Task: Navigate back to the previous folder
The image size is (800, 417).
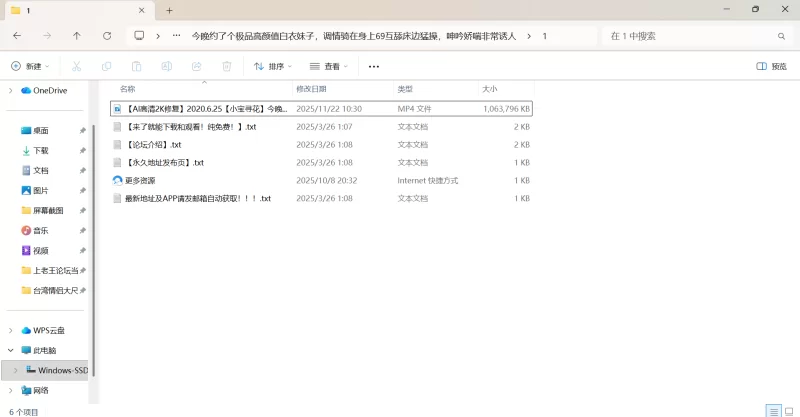Action: coord(17,36)
